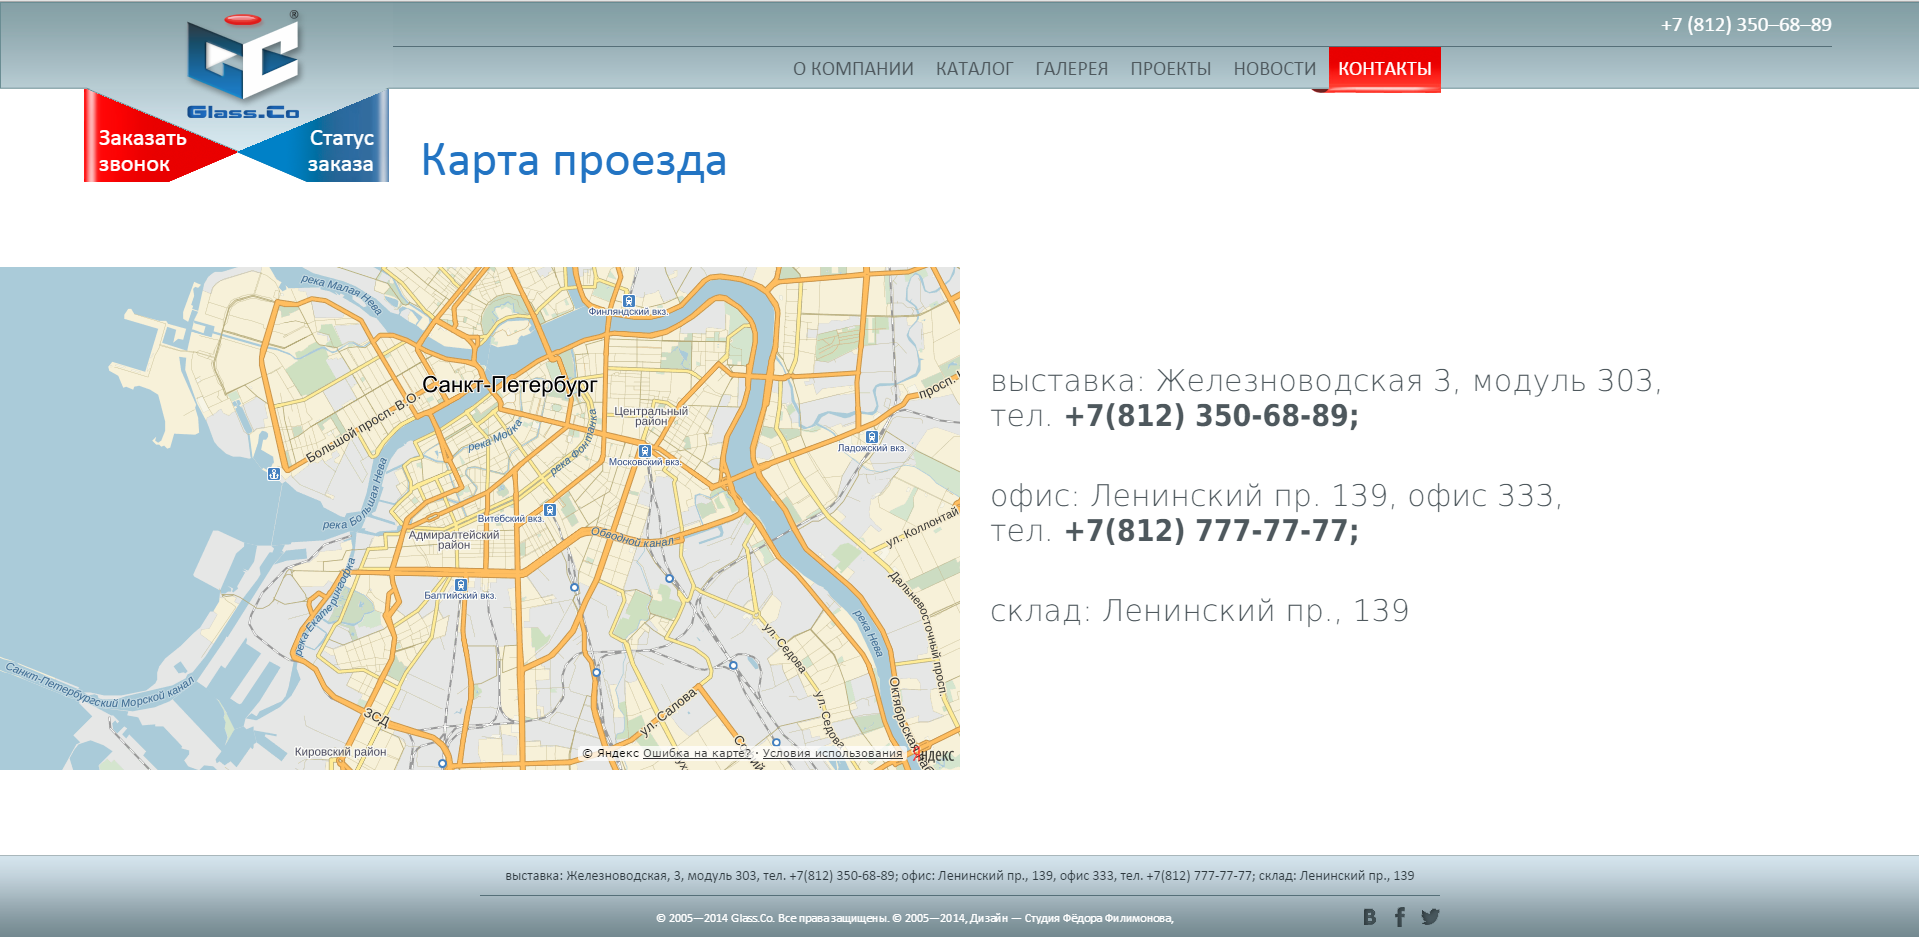
Task: Click the выставка: Железноводская 3 address line
Action: pos(1326,381)
